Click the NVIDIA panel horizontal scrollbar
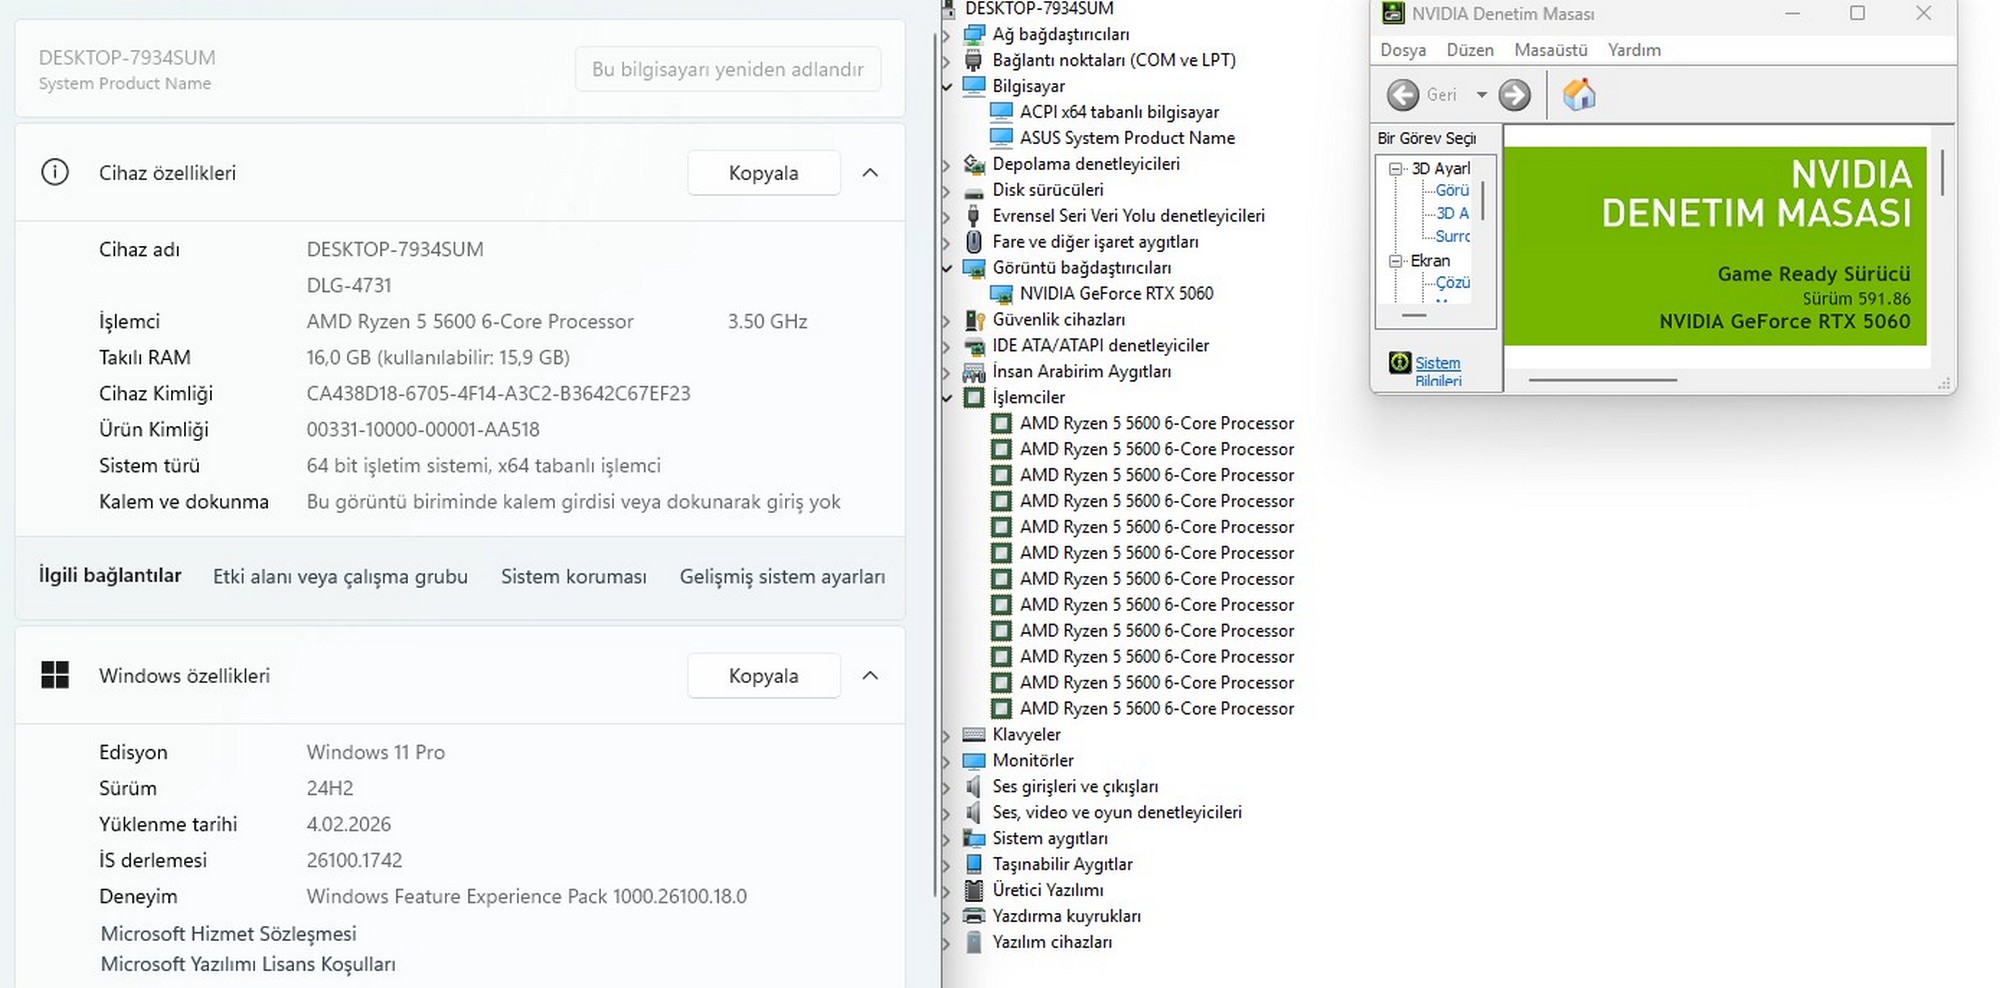 coord(1602,380)
